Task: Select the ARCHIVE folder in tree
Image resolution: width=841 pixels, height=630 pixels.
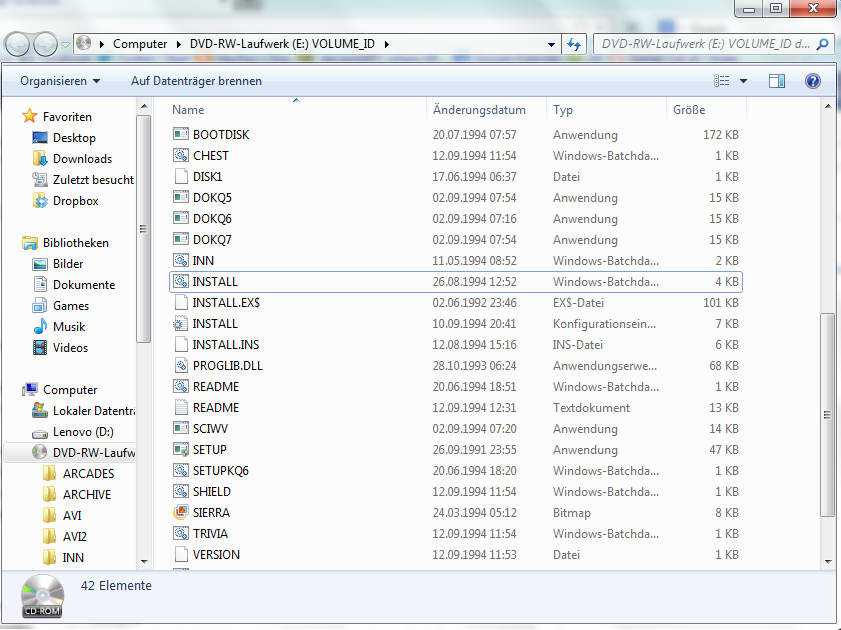Action: coord(87,495)
